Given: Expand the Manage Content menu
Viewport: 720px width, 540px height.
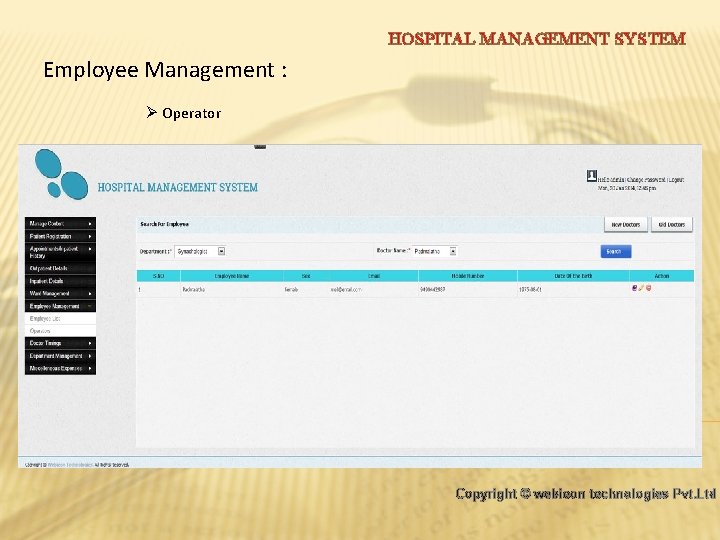Looking at the screenshot, I should (60, 224).
